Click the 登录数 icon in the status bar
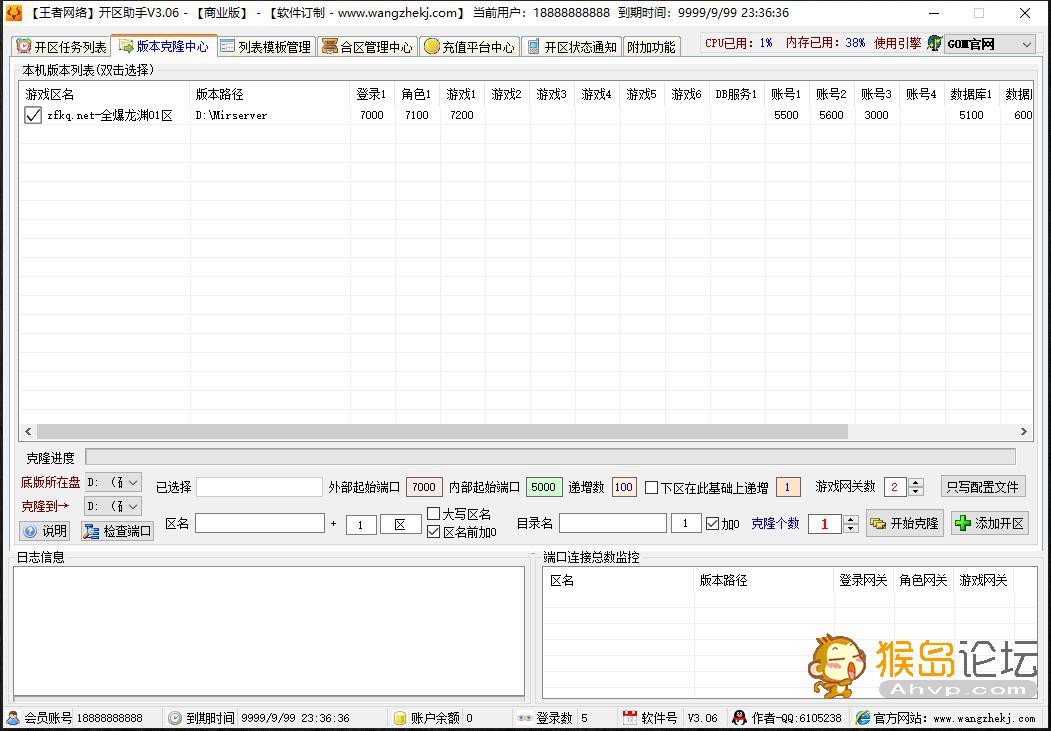 [525, 718]
